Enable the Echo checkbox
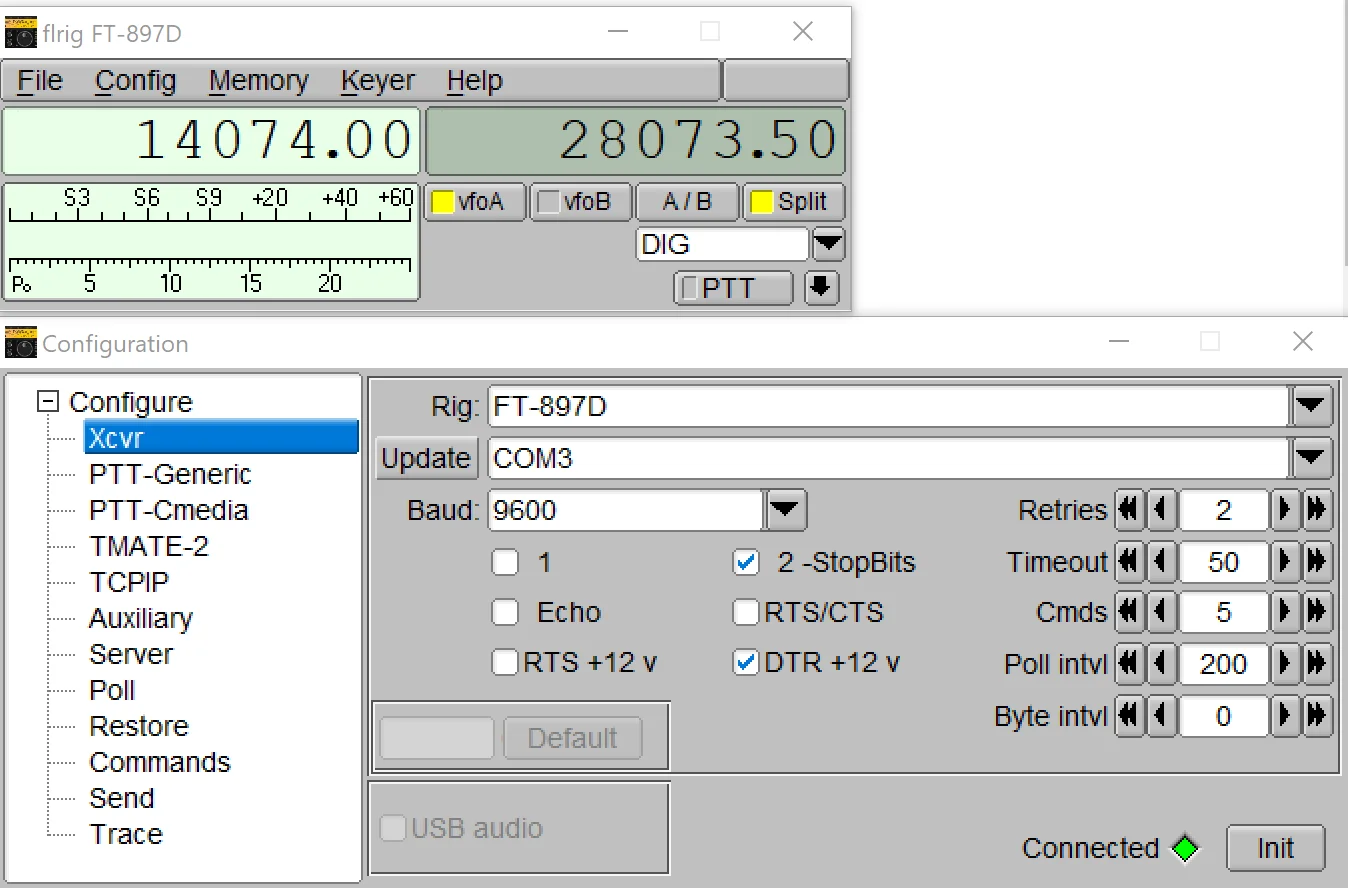Screen dimensions: 1348x888 click(505, 612)
